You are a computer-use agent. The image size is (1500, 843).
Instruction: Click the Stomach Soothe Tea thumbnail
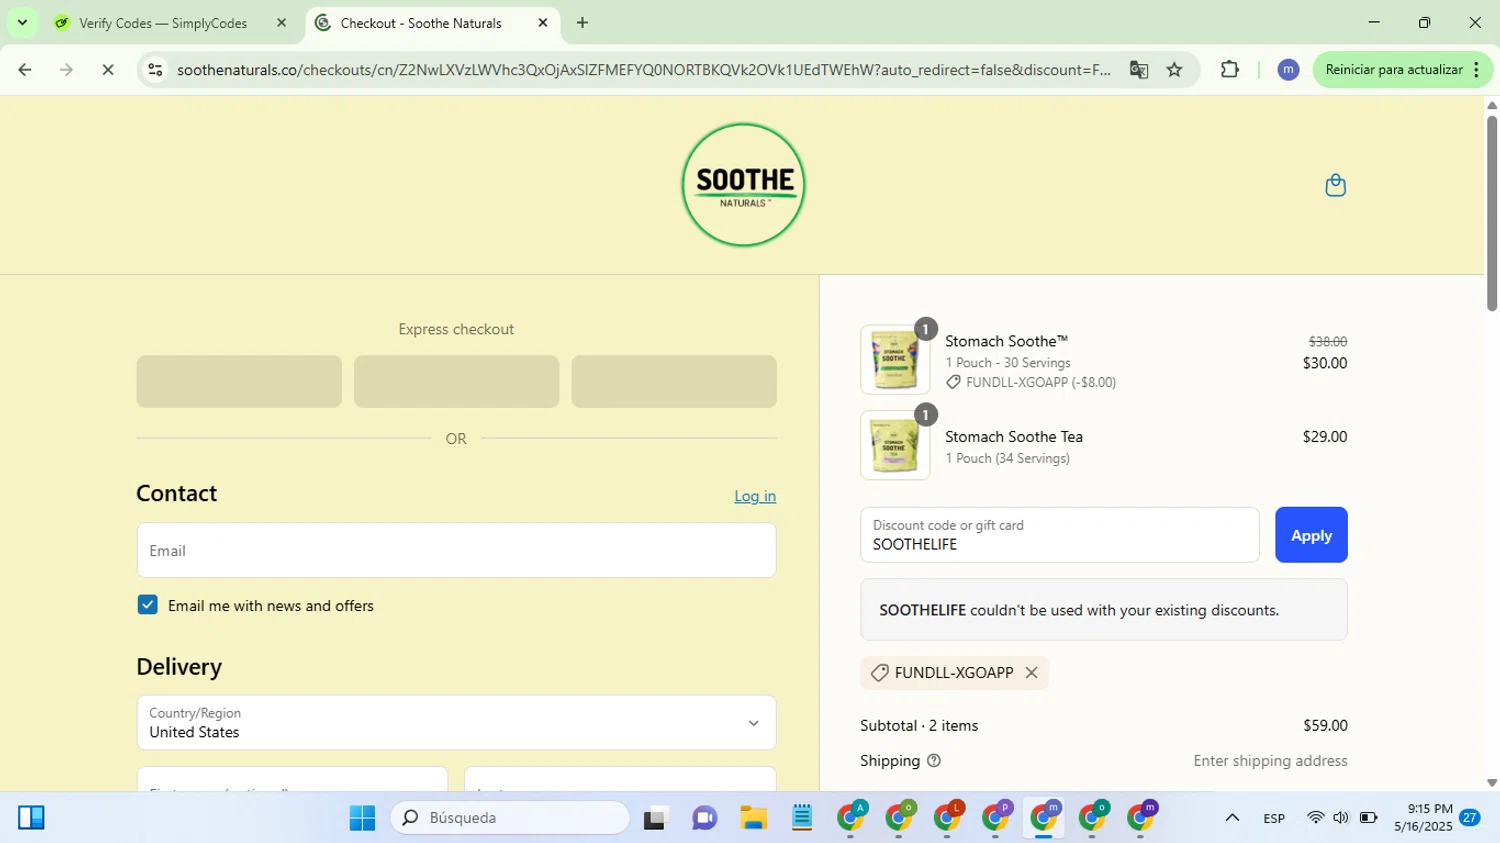(895, 446)
